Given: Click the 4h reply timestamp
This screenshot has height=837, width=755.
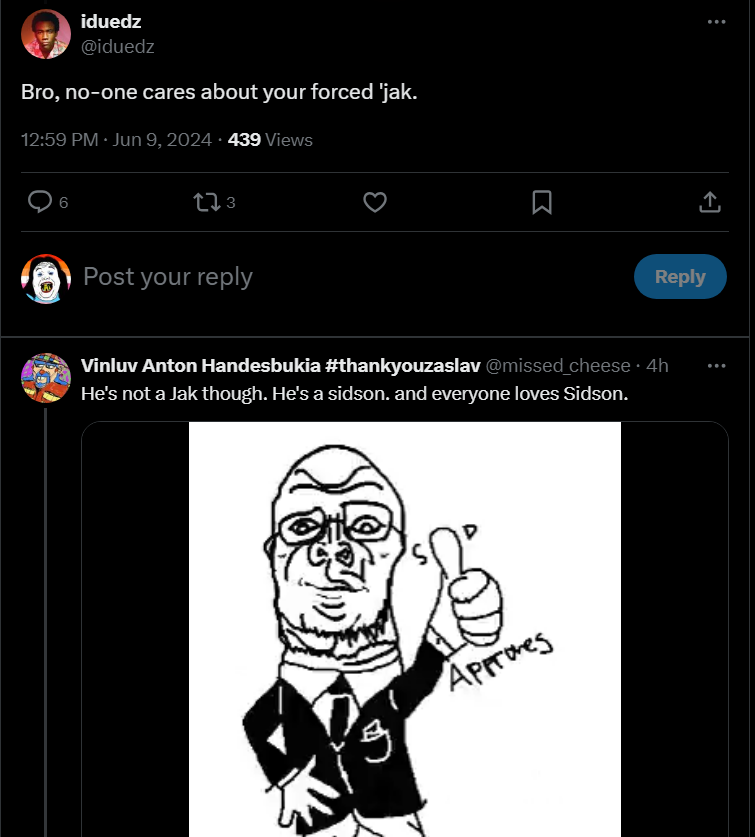Looking at the screenshot, I should pyautogui.click(x=658, y=366).
